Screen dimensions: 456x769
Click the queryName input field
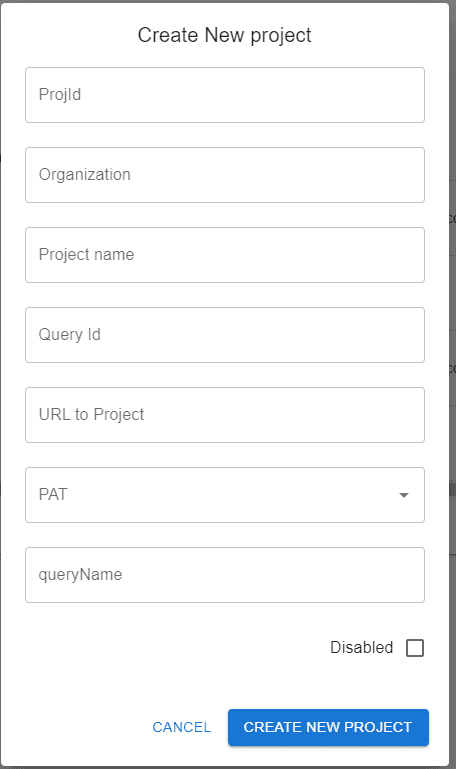coord(225,575)
